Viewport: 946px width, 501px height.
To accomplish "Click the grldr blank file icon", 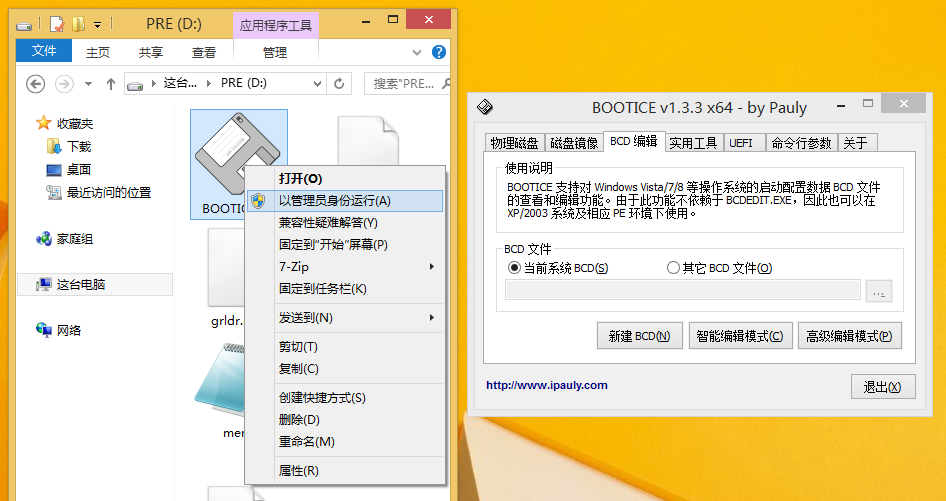I will point(226,269).
